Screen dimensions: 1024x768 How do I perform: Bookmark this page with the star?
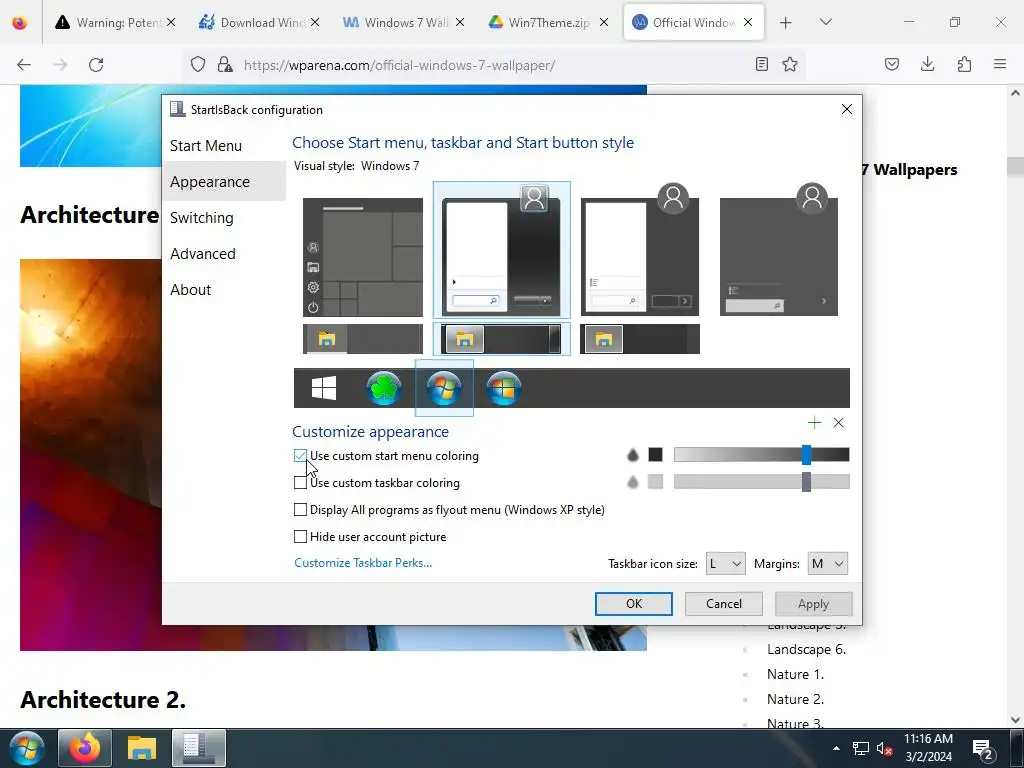790,64
